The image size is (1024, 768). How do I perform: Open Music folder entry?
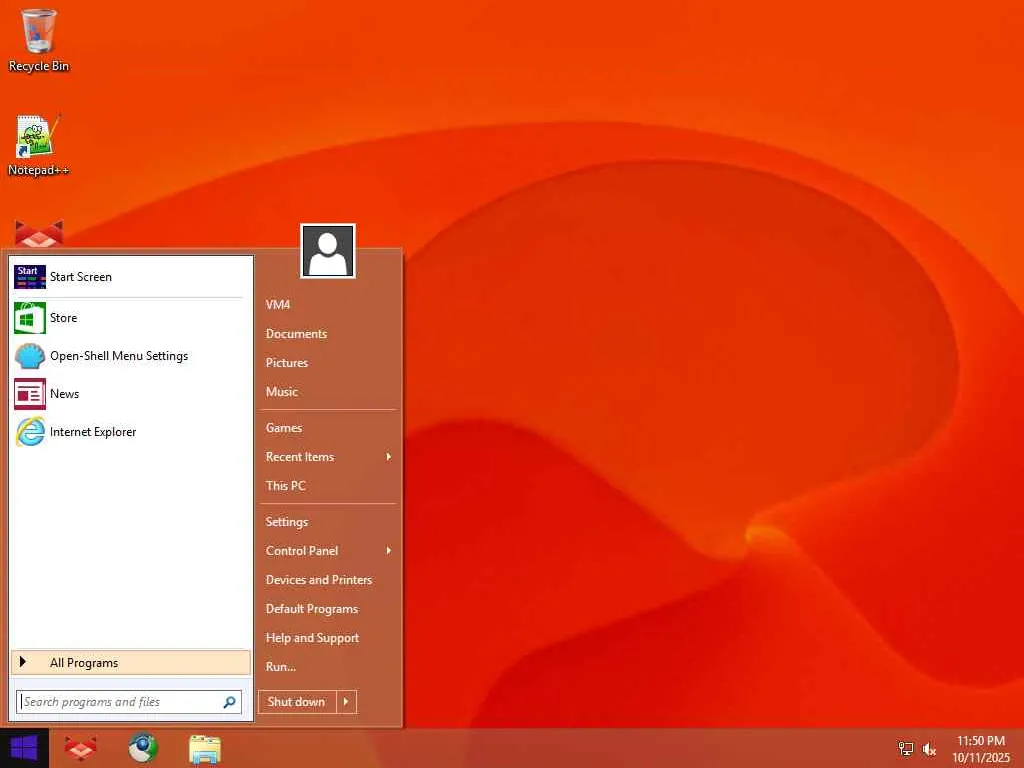(281, 392)
